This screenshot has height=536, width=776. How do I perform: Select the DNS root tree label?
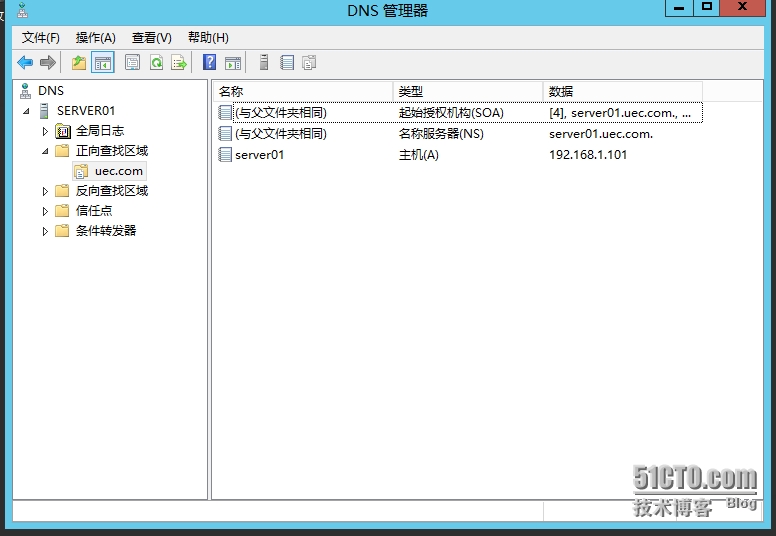point(51,91)
